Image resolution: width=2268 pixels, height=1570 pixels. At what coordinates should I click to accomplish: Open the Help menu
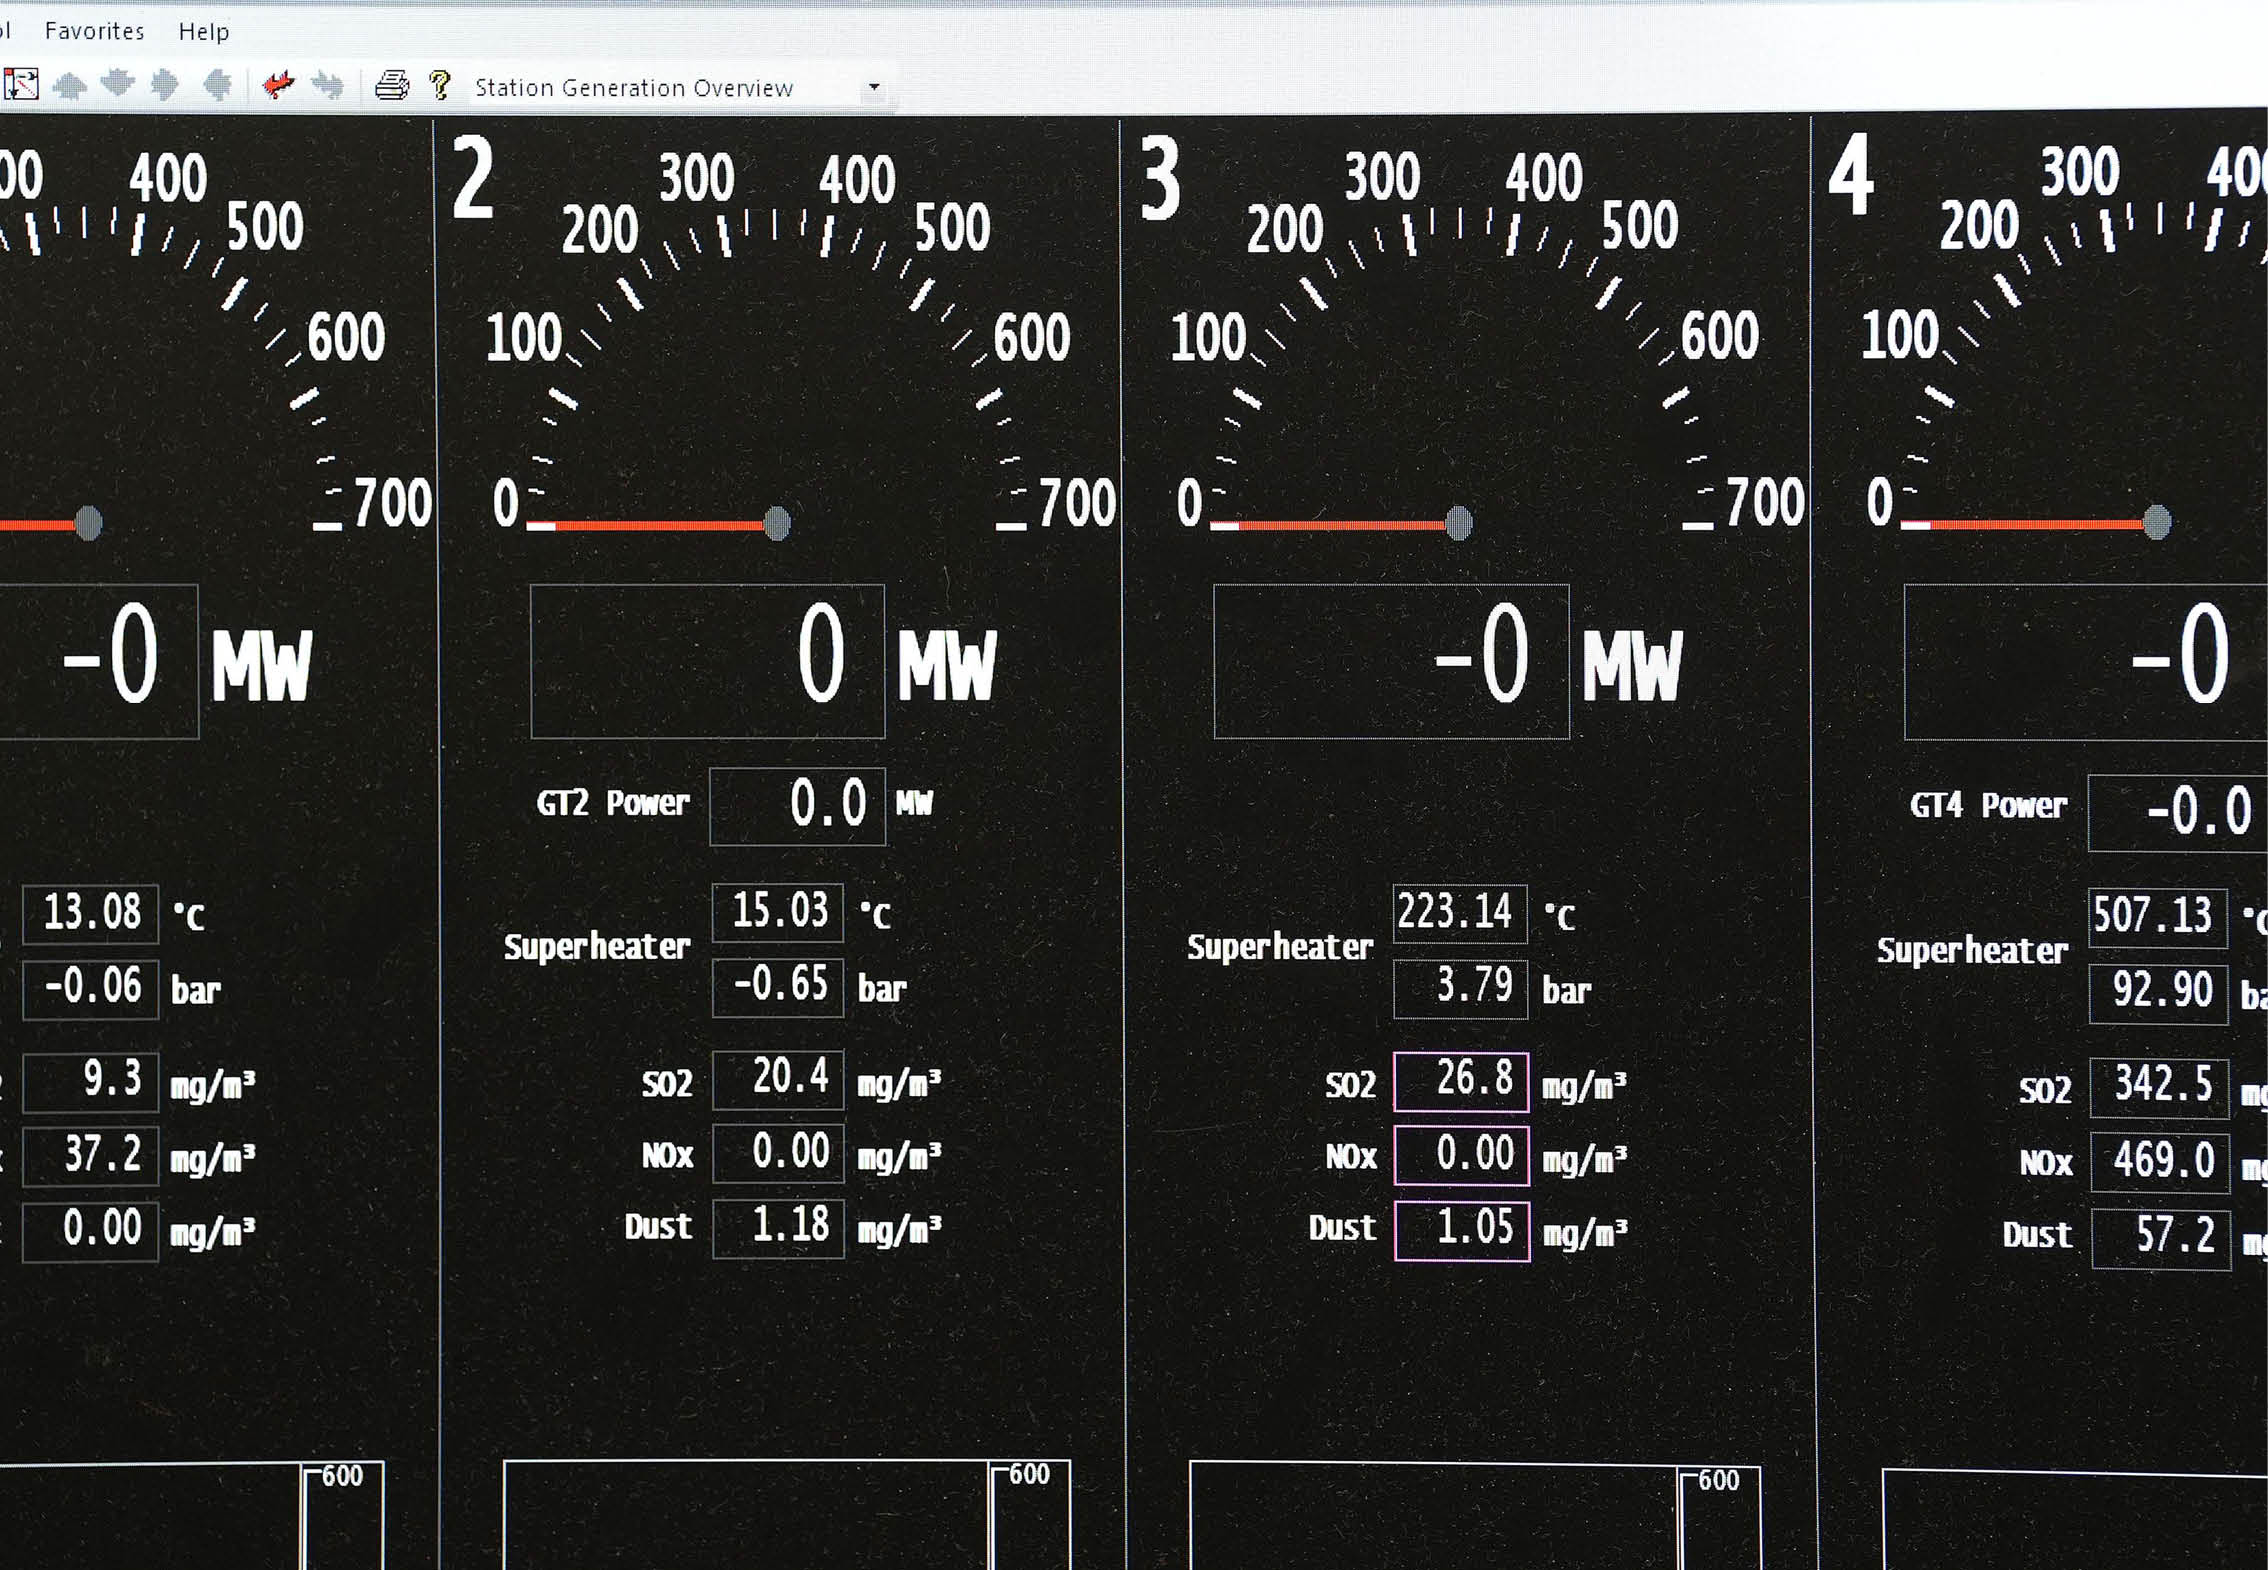204,32
